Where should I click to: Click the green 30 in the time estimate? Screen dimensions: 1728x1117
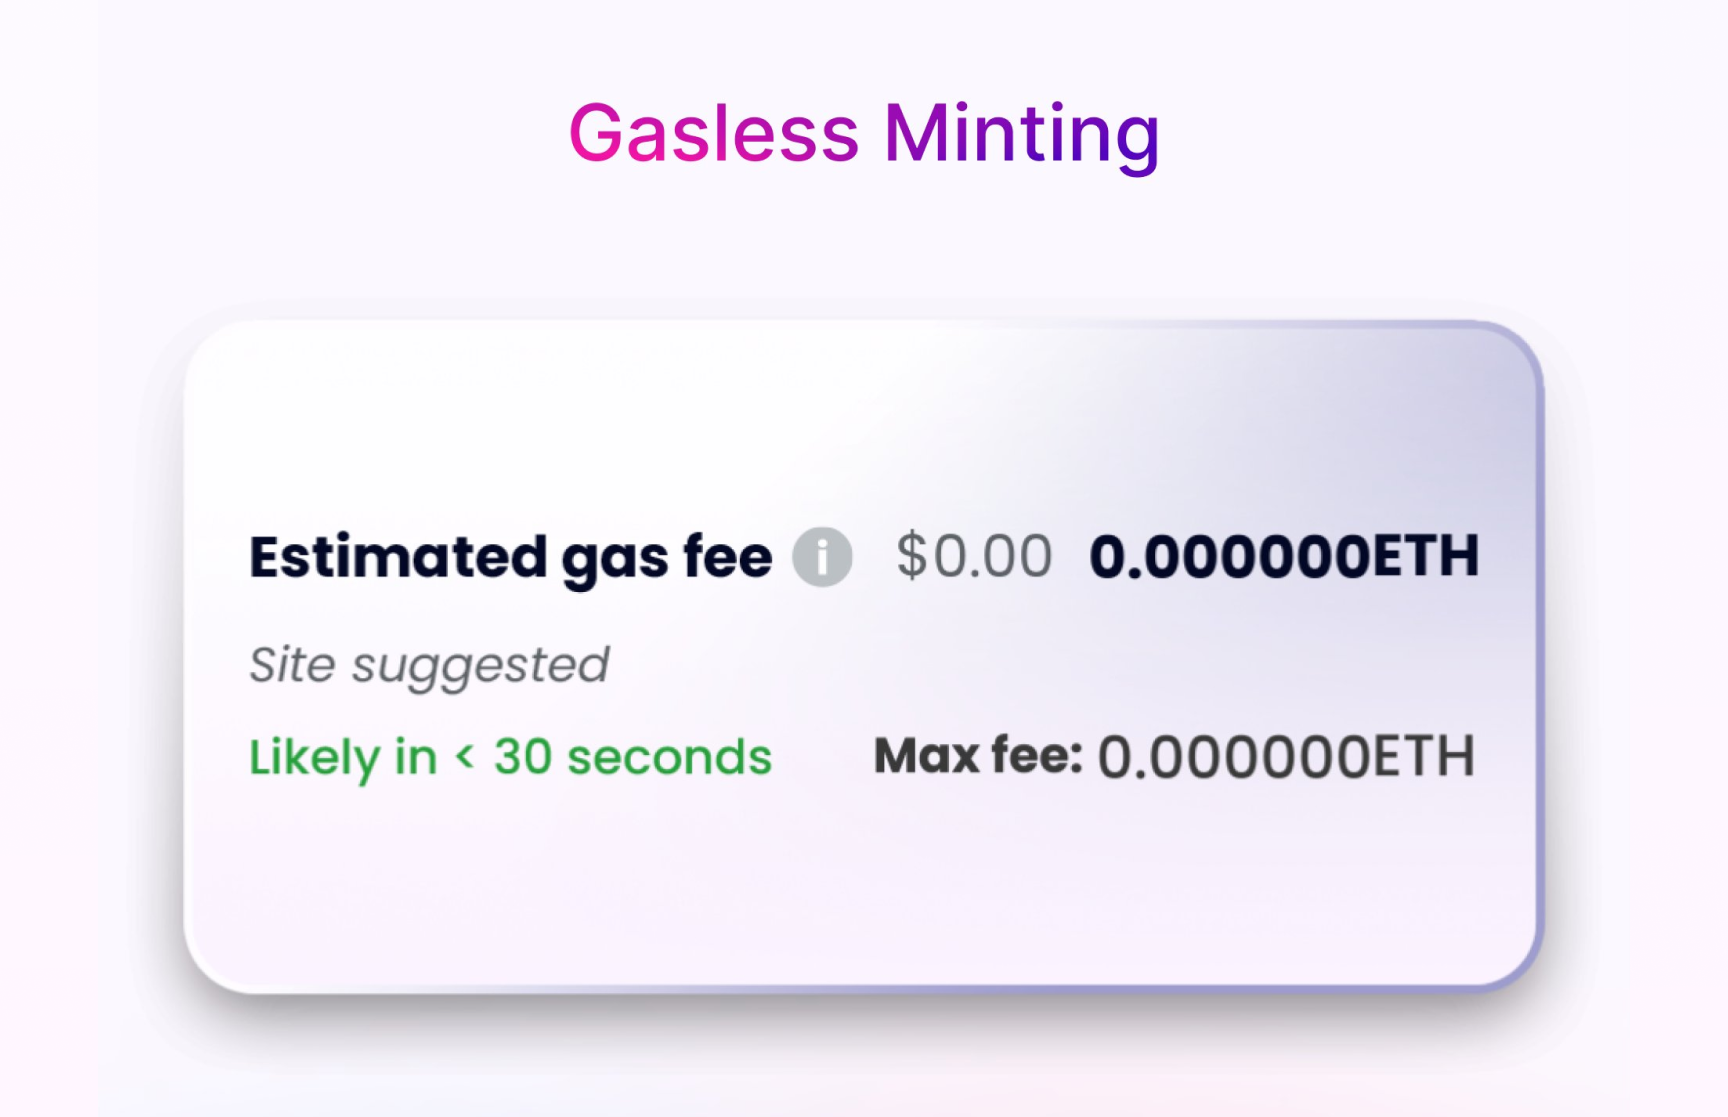click(x=523, y=757)
